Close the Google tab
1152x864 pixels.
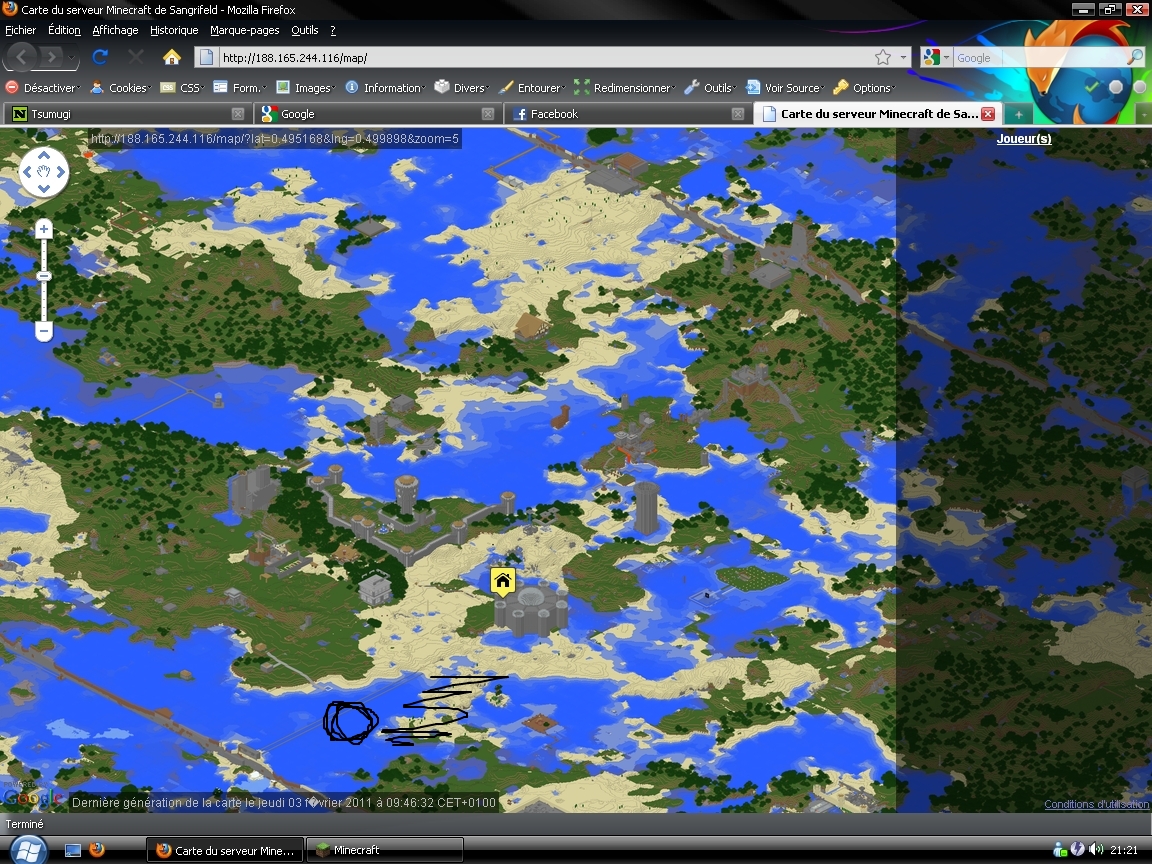click(488, 114)
